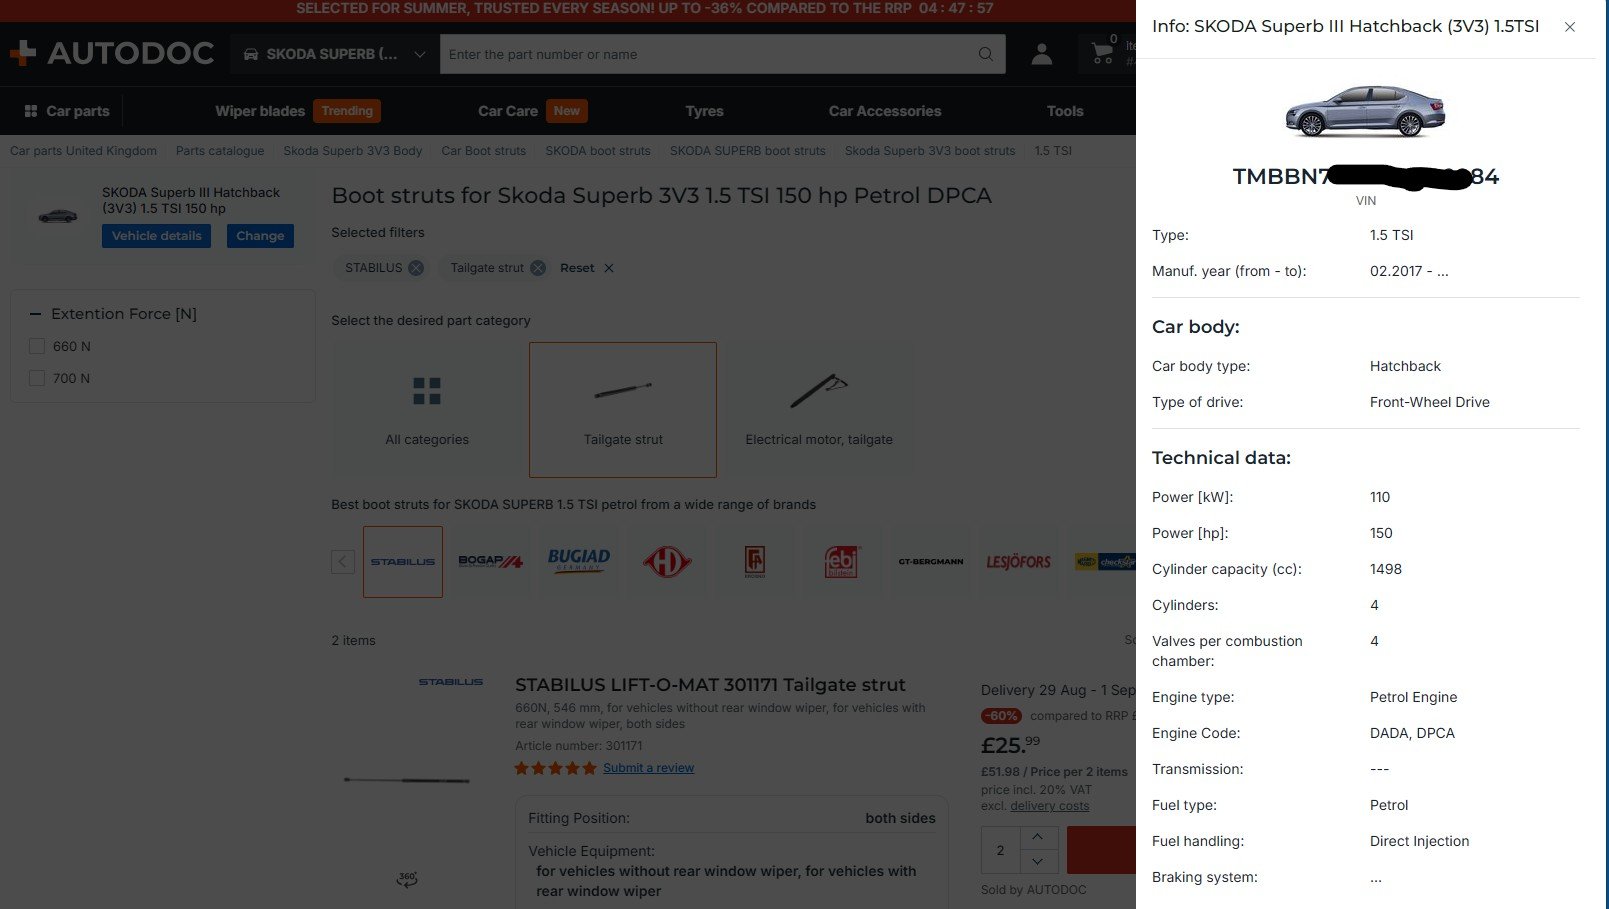Go to Wiper blades menu item

tap(260, 111)
